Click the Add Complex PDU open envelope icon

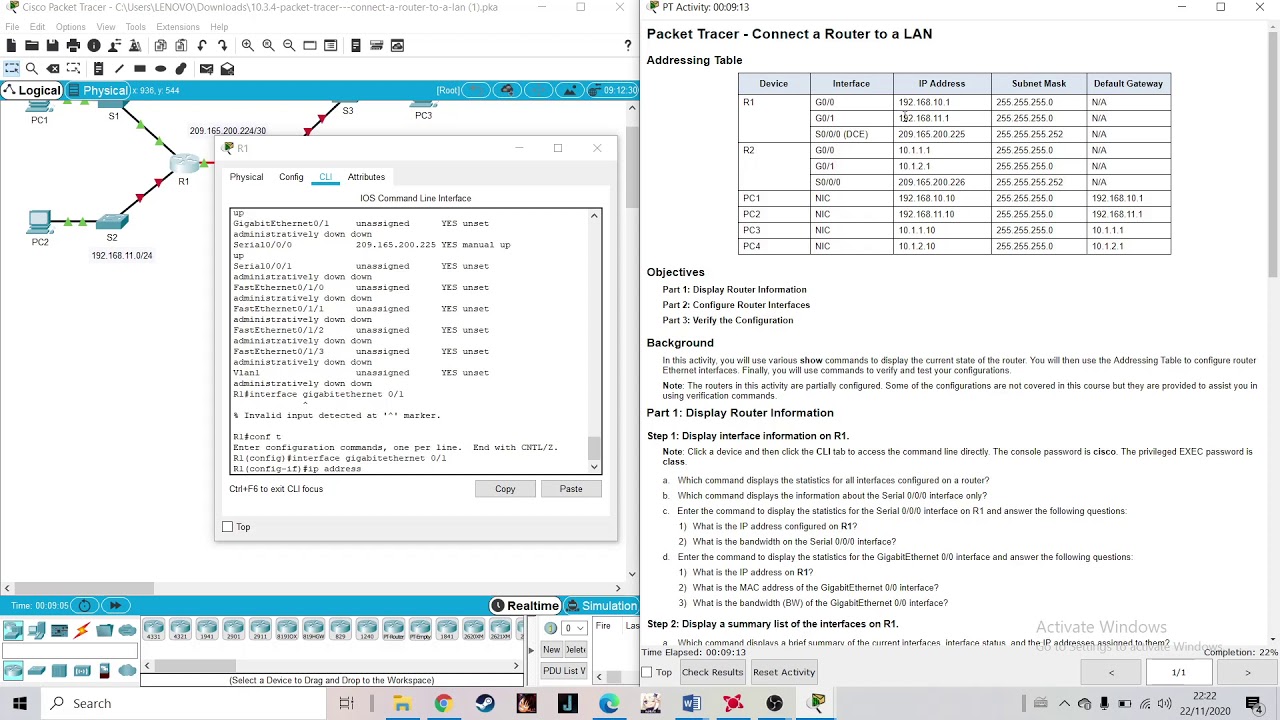227,68
